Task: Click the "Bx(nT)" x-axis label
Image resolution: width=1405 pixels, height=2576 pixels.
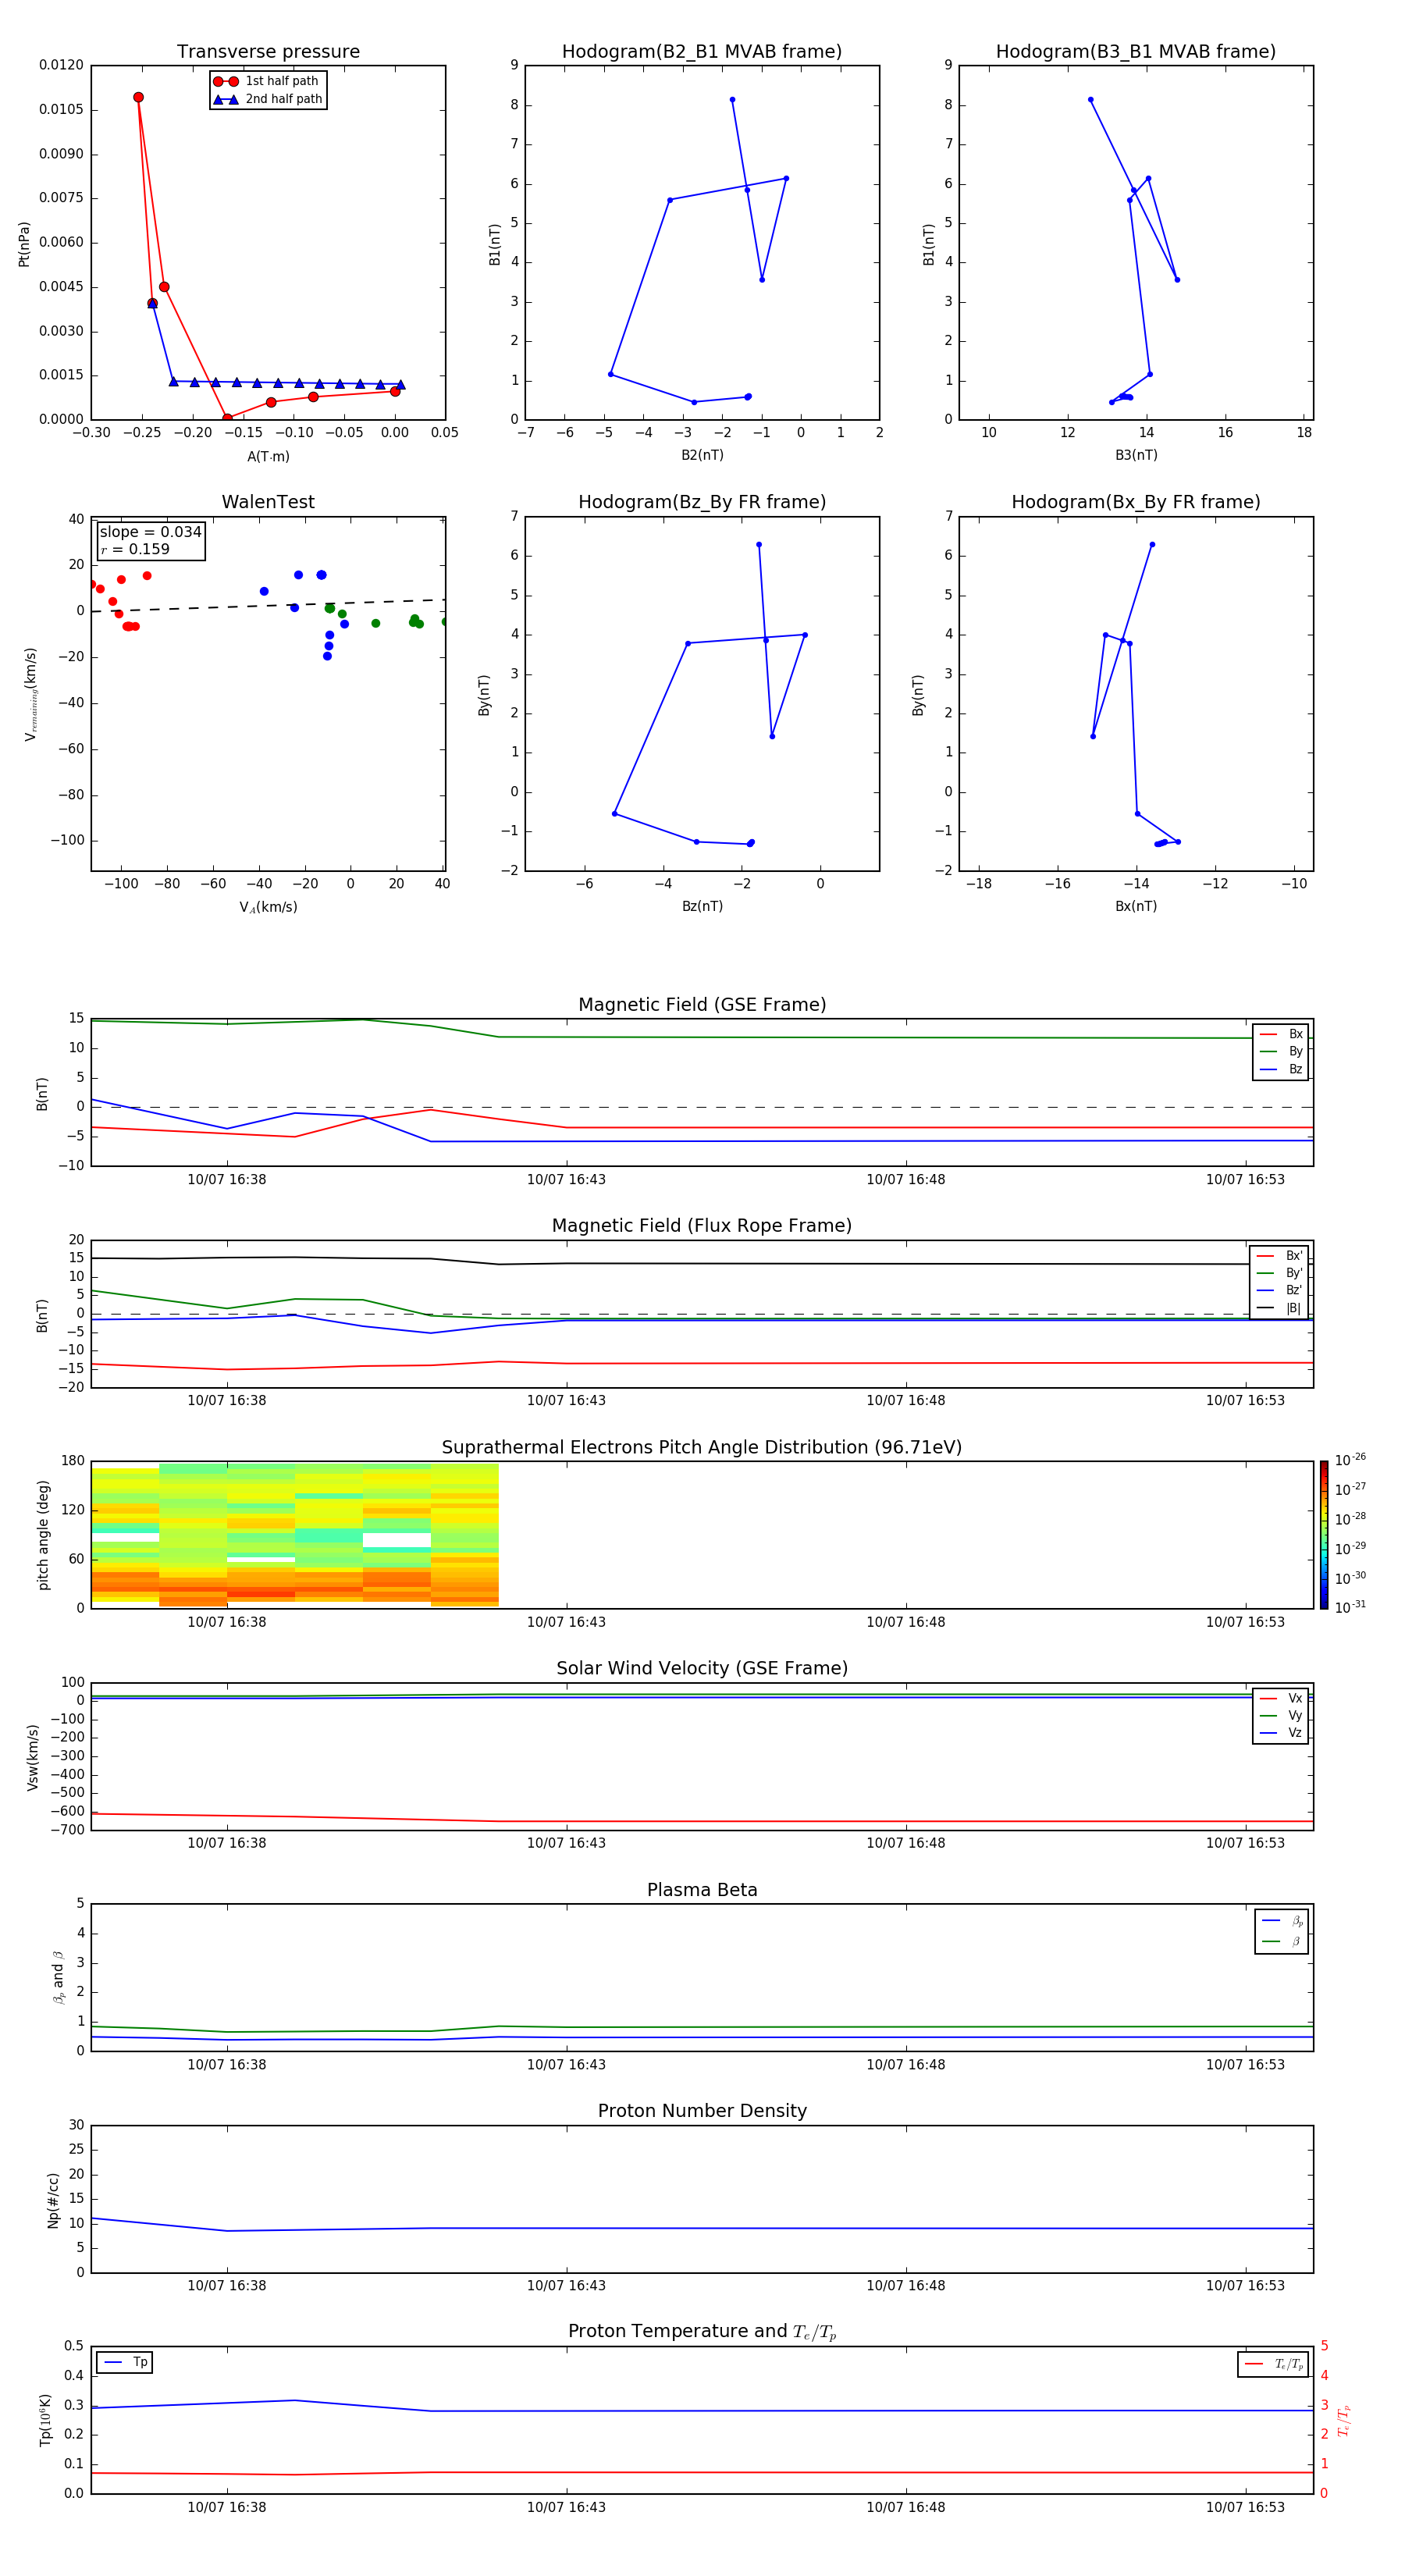Action: [x=1136, y=906]
